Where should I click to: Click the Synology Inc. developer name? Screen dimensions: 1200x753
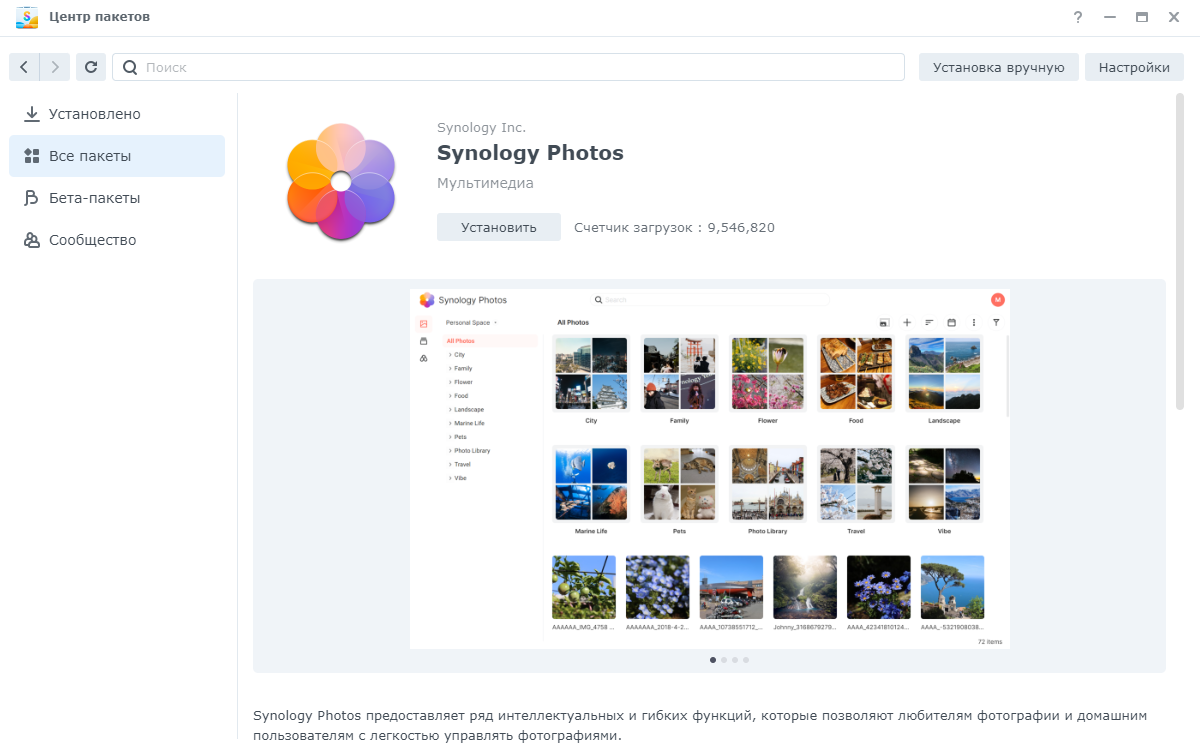[481, 127]
